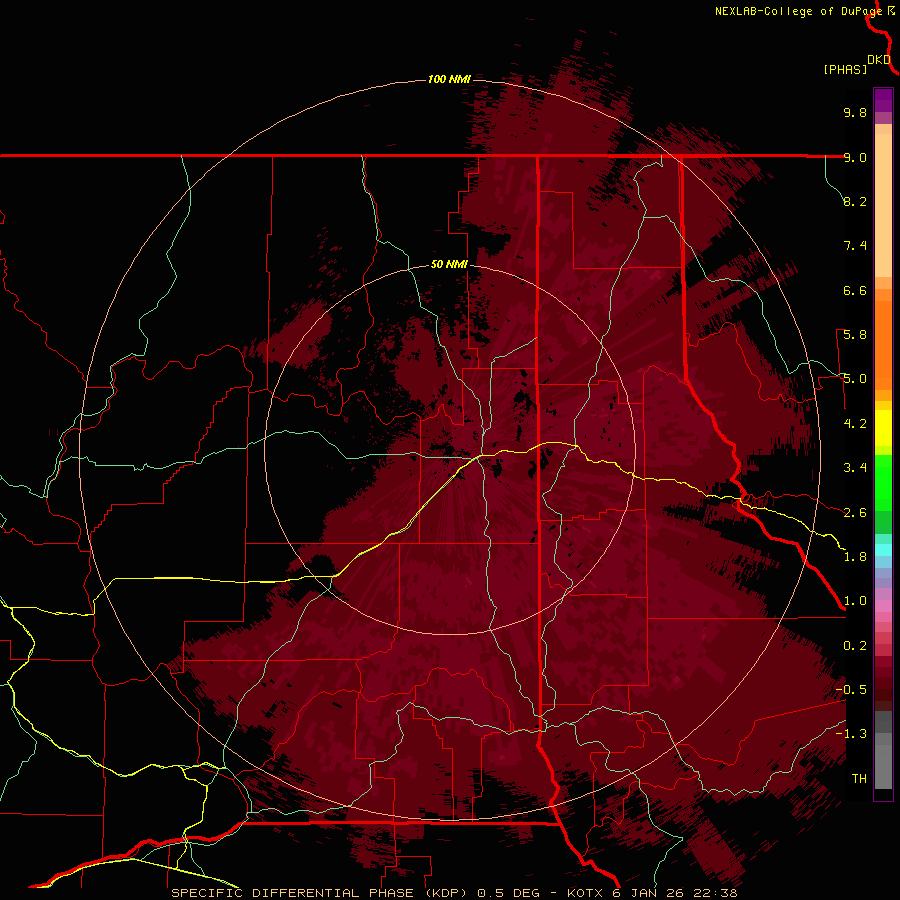Click the 6.6 scale value
The image size is (900, 900).
pos(855,290)
